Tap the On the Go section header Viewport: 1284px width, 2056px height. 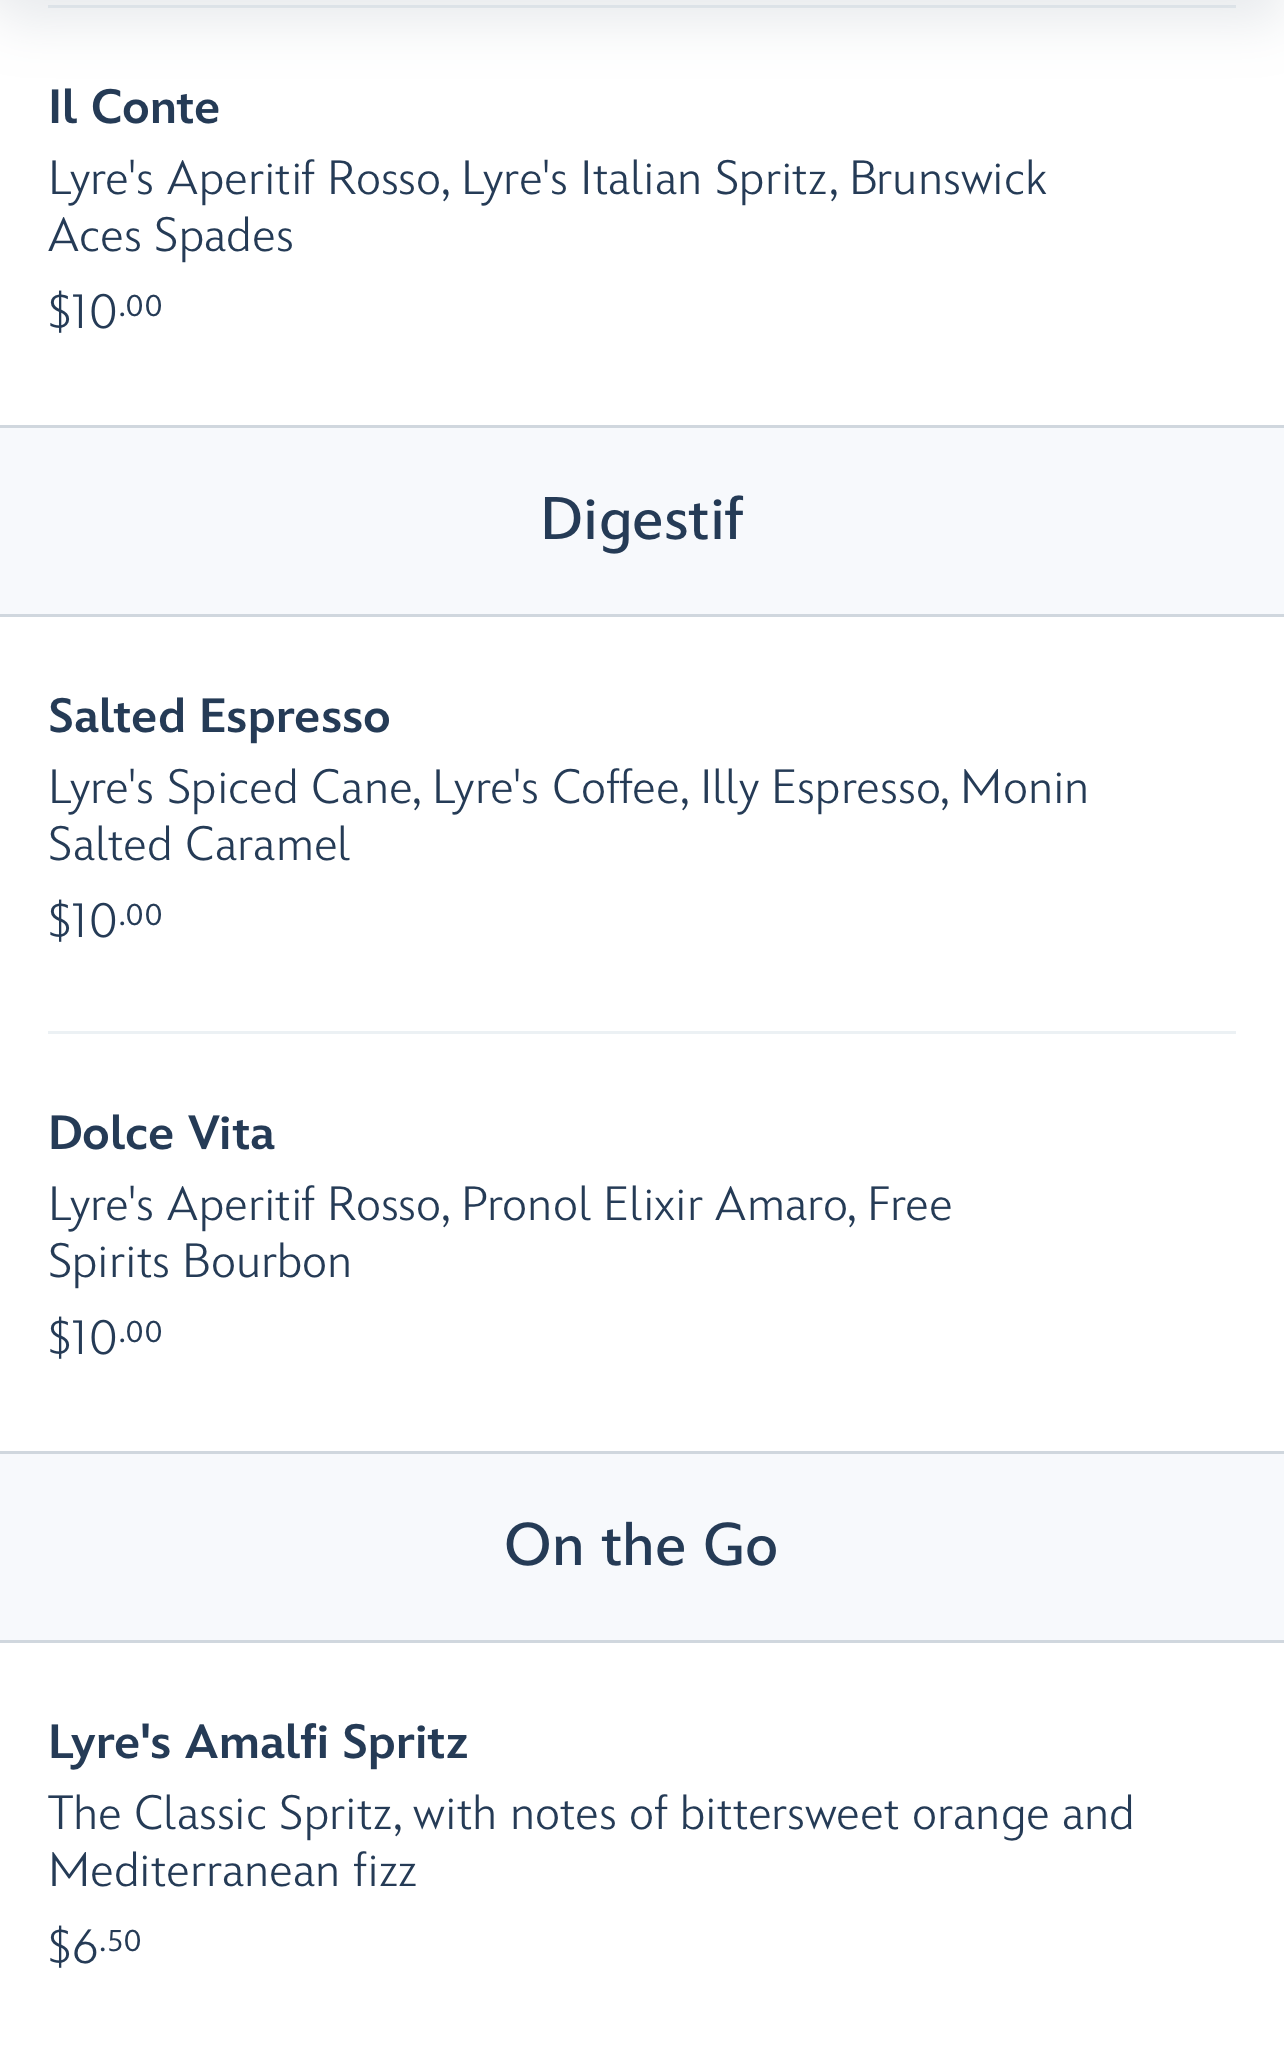pos(641,1545)
